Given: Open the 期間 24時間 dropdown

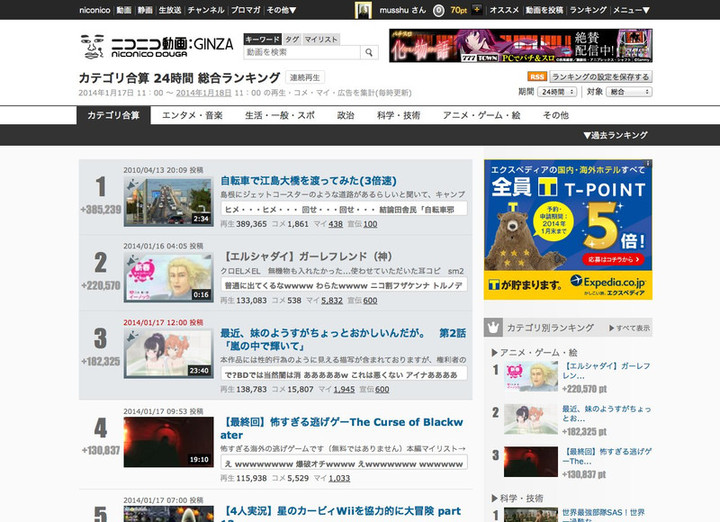Looking at the screenshot, I should (557, 92).
